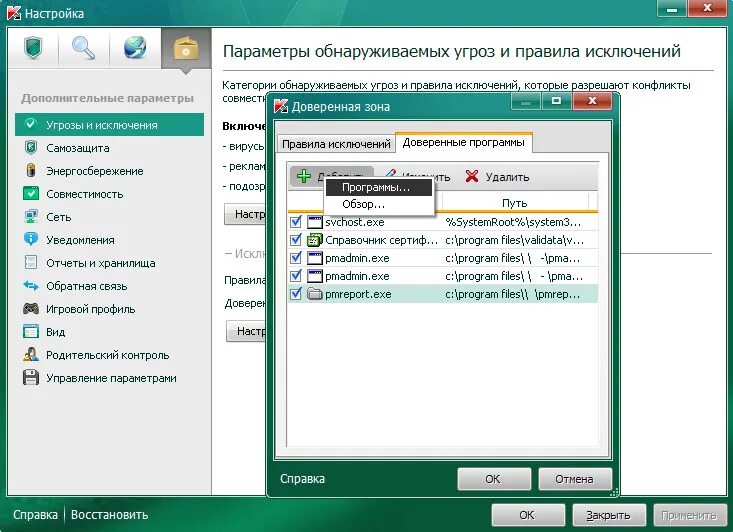Open Родительский контроль in the sidebar
The width and height of the screenshot is (733, 532).
click(109, 355)
